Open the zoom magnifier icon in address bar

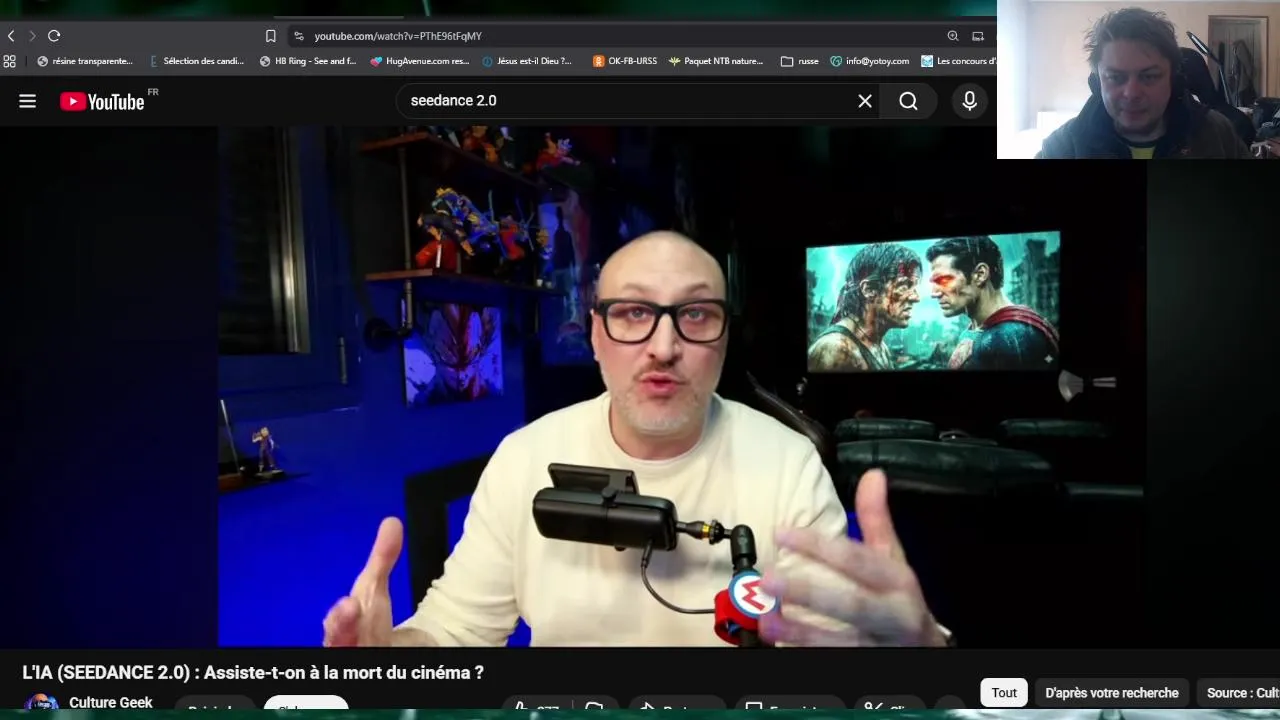point(953,36)
